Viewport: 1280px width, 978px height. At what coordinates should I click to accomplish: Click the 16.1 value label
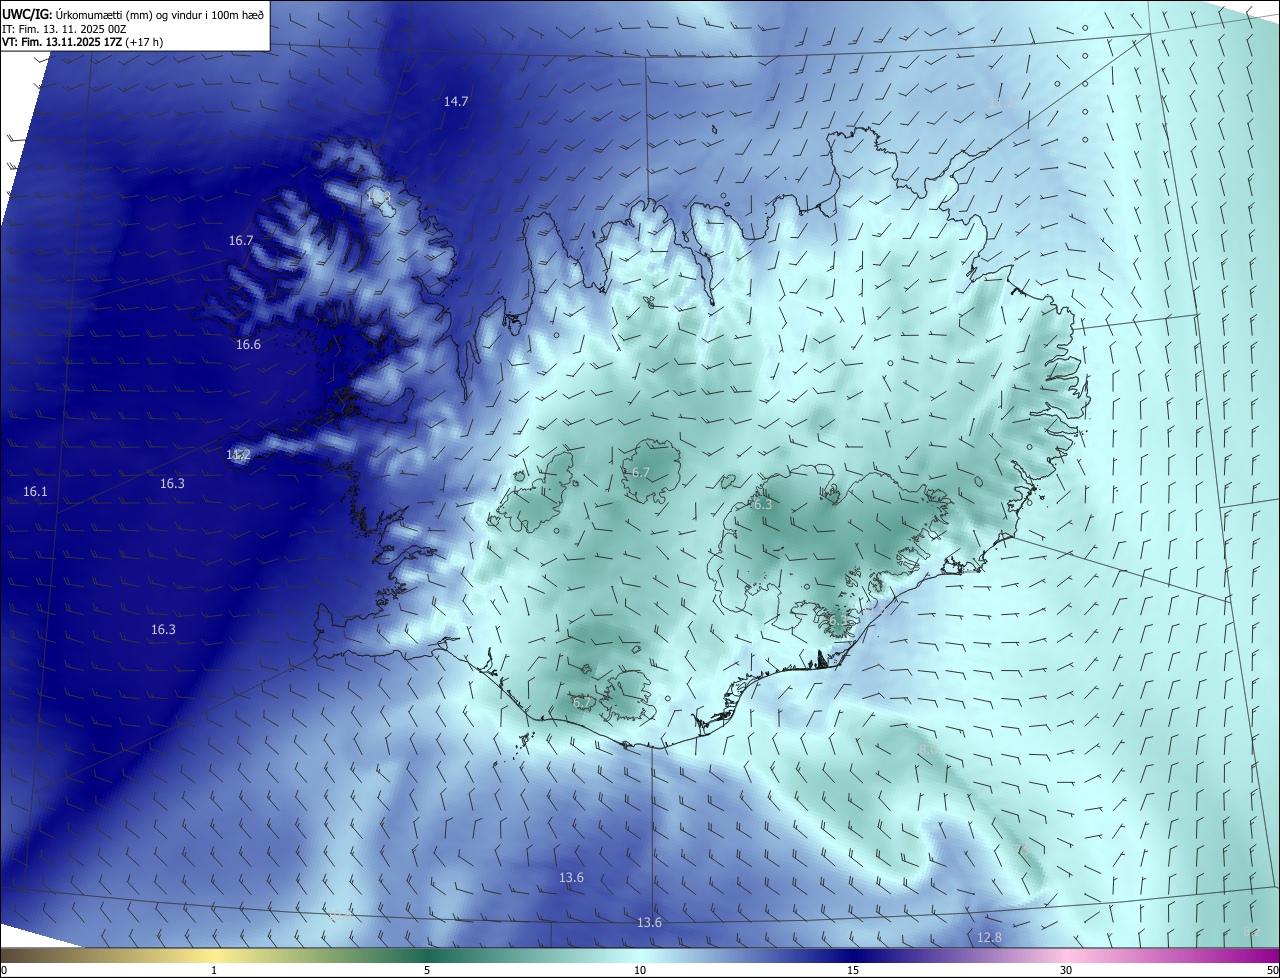[35, 491]
